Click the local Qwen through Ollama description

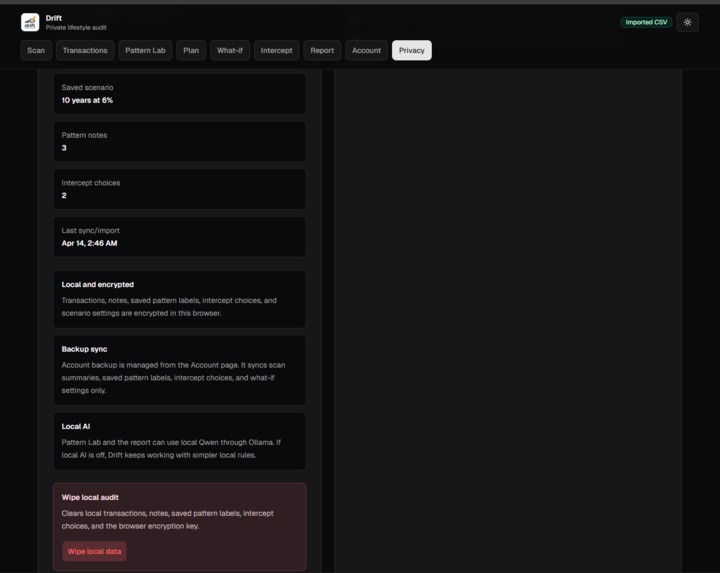[x=171, y=449]
